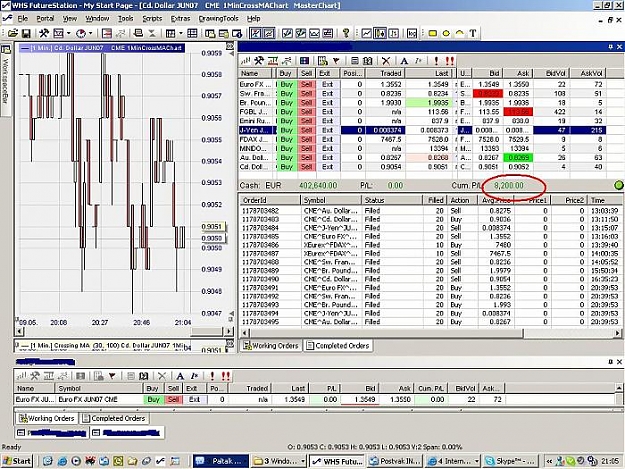
Task: Open the Extras menu
Action: (x=180, y=18)
